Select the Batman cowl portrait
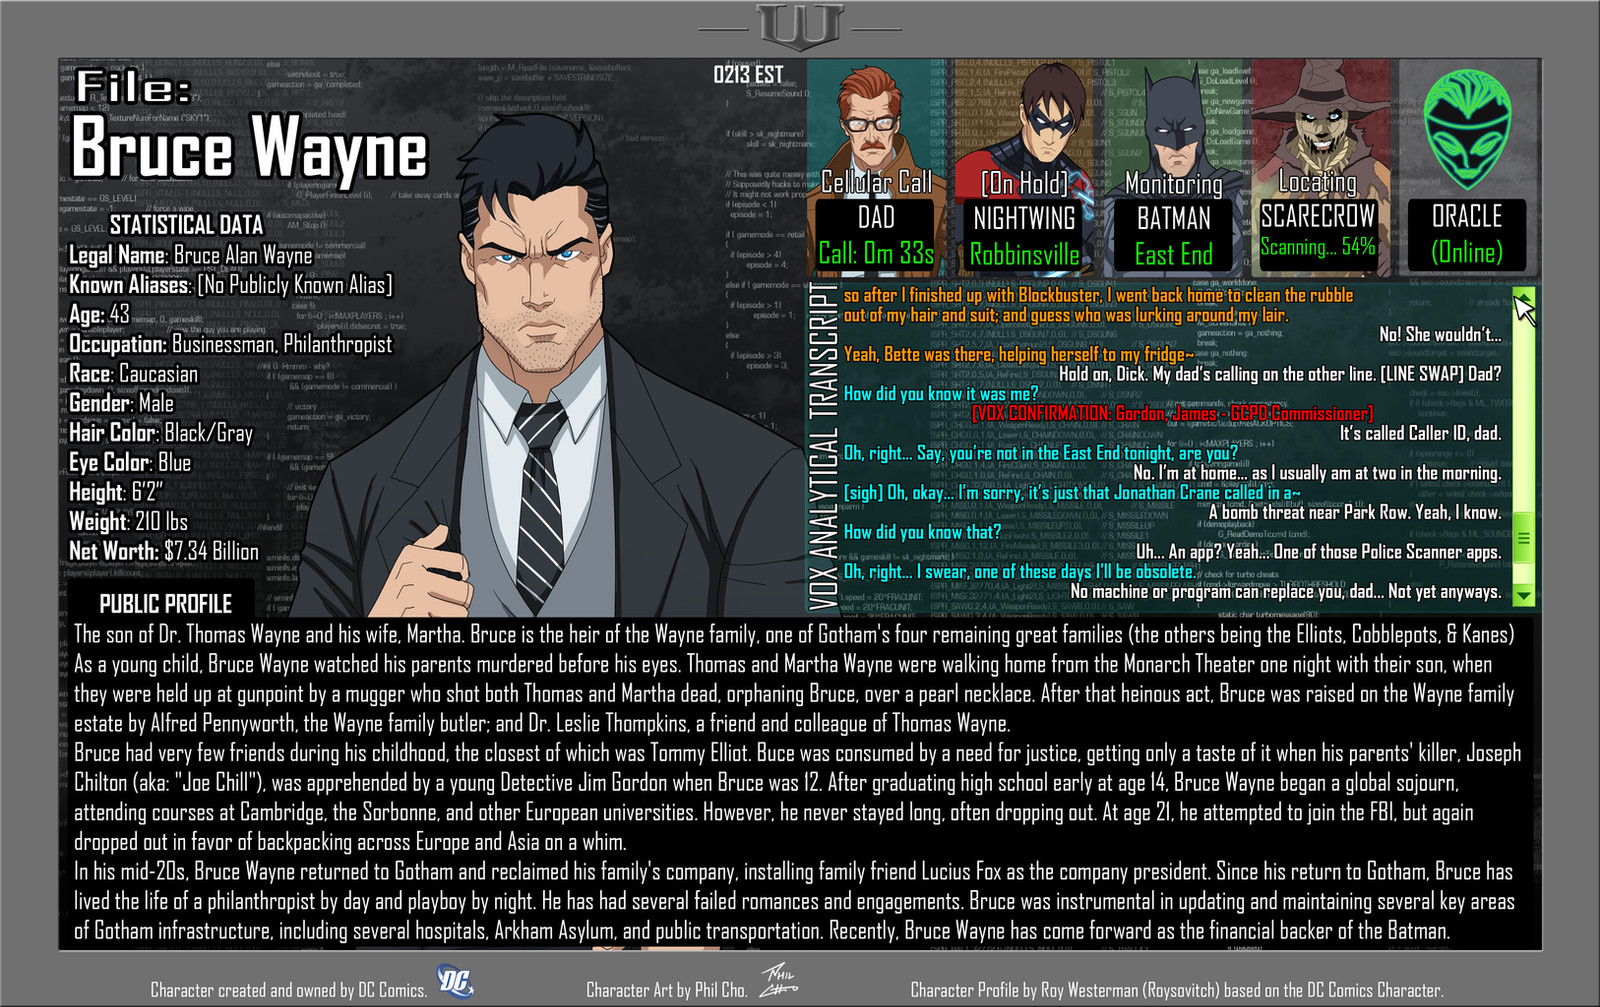 1174,127
